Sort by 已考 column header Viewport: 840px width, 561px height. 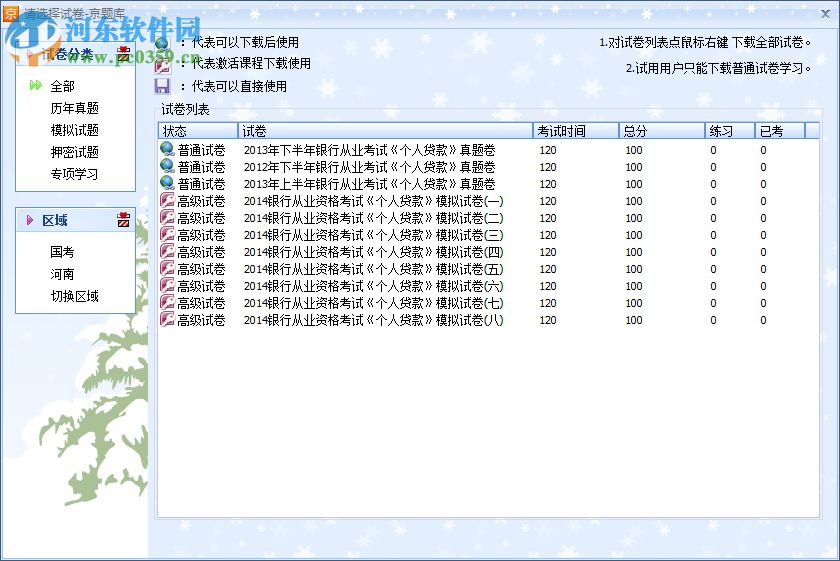780,131
